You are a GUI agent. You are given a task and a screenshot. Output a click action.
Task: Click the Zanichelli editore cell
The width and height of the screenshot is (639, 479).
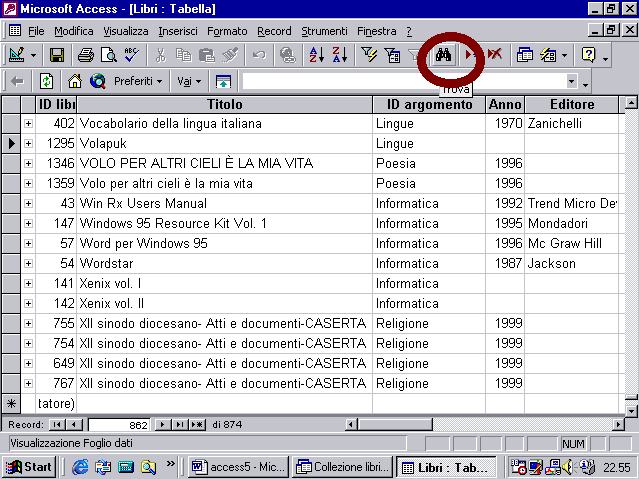(x=572, y=124)
